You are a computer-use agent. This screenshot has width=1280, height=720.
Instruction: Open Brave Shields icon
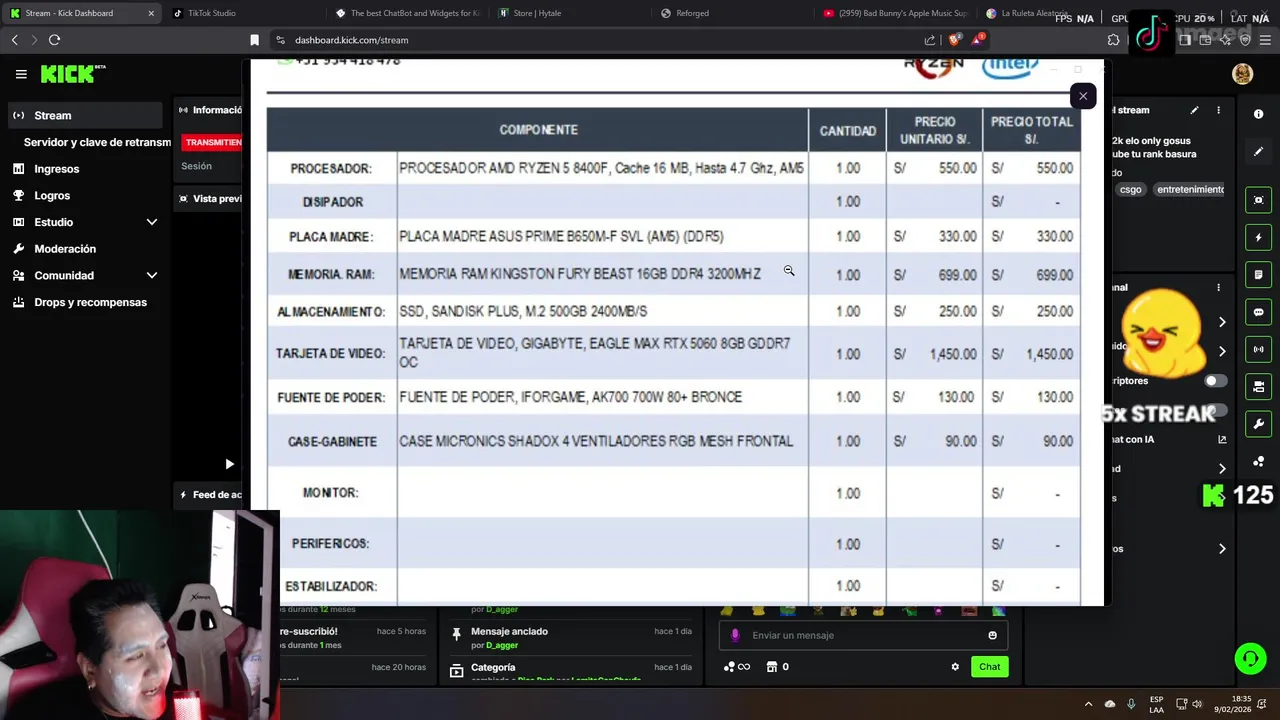point(954,40)
